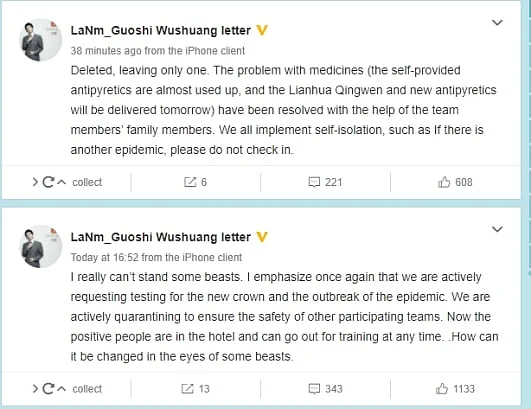Click the refresh arrows icon on first post footer
Screen dimensions: 531x409
coord(48,182)
